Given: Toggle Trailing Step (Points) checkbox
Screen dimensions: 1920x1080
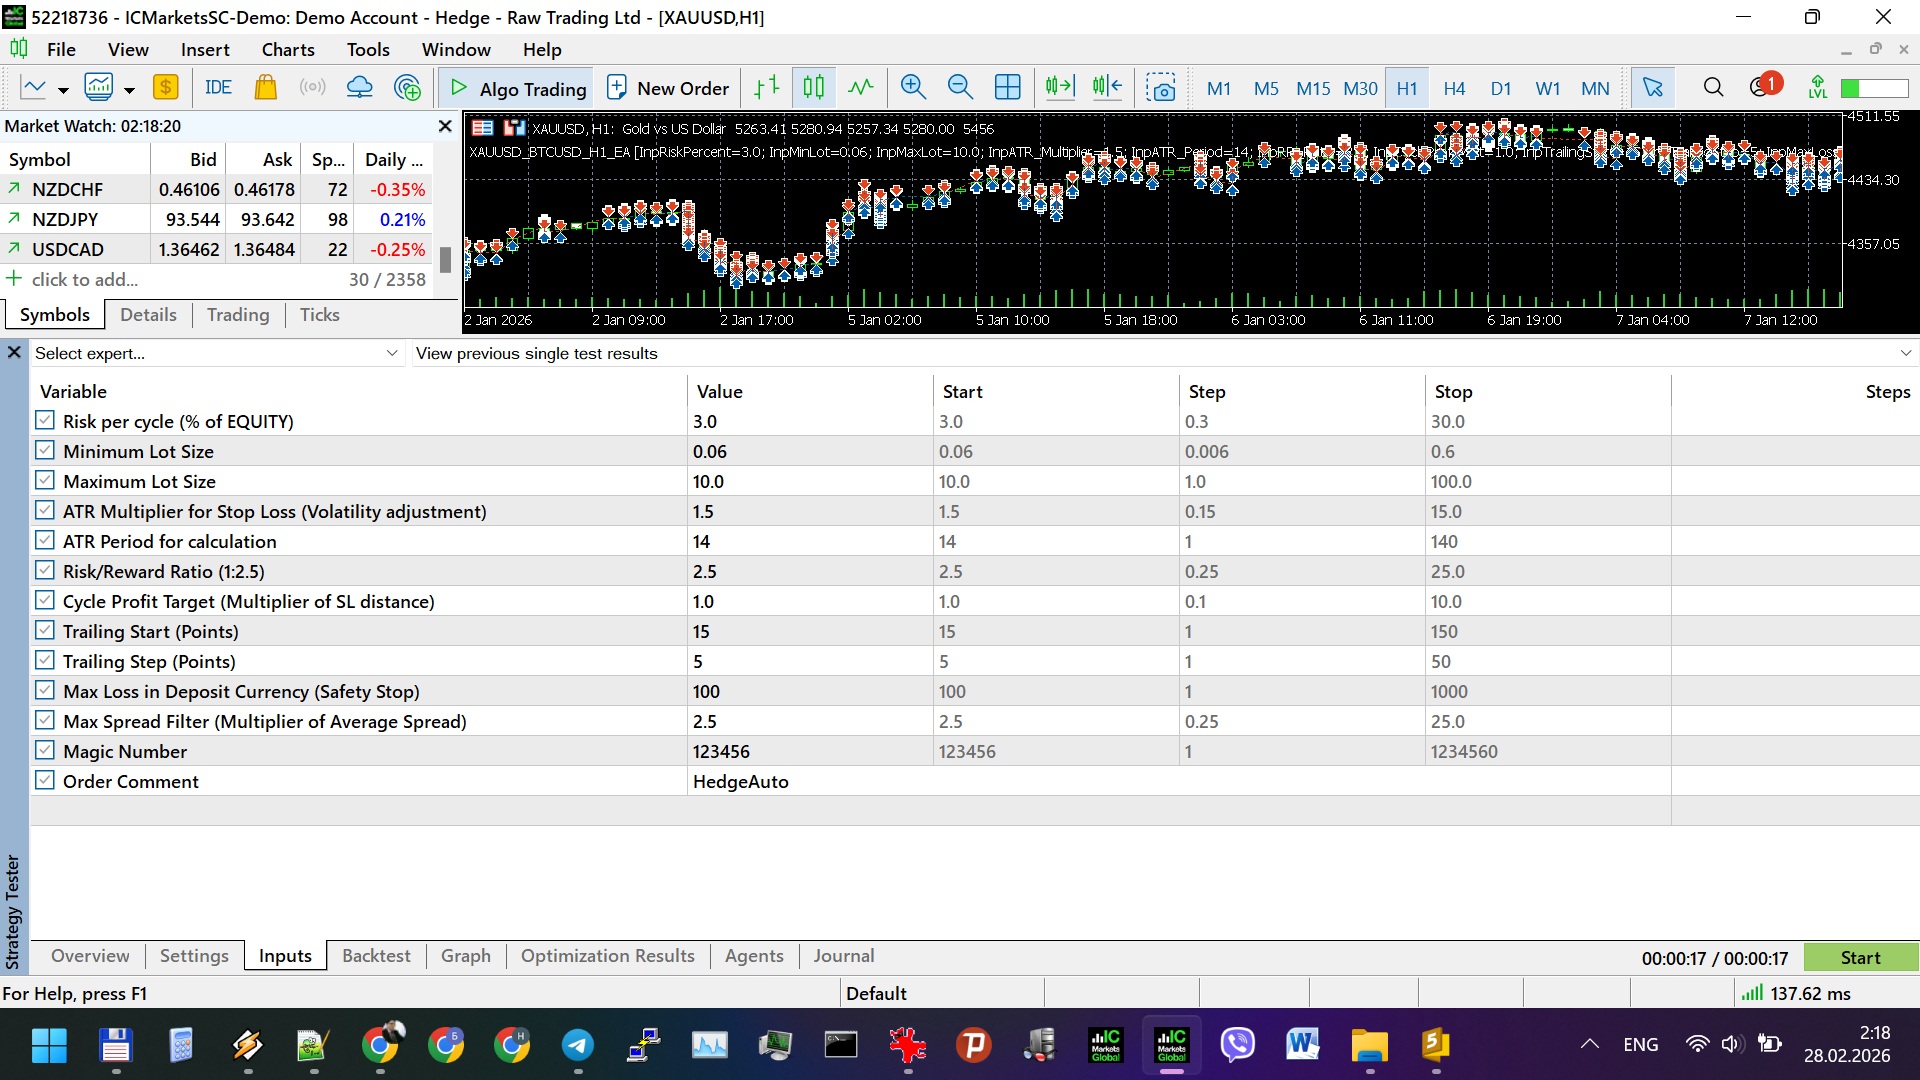Looking at the screenshot, I should 45,660.
